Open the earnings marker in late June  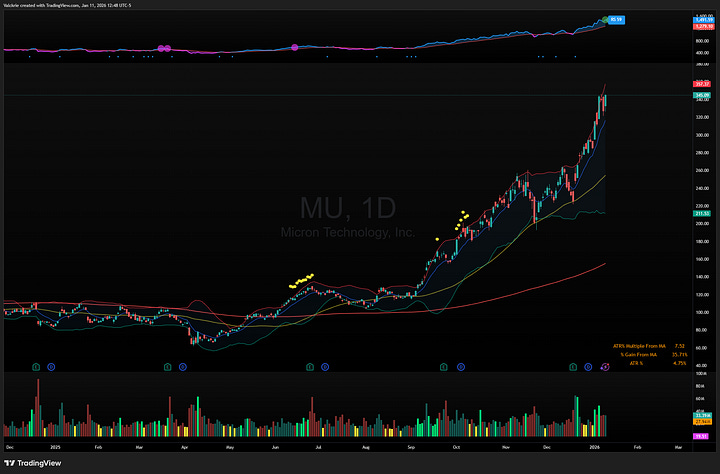point(310,367)
